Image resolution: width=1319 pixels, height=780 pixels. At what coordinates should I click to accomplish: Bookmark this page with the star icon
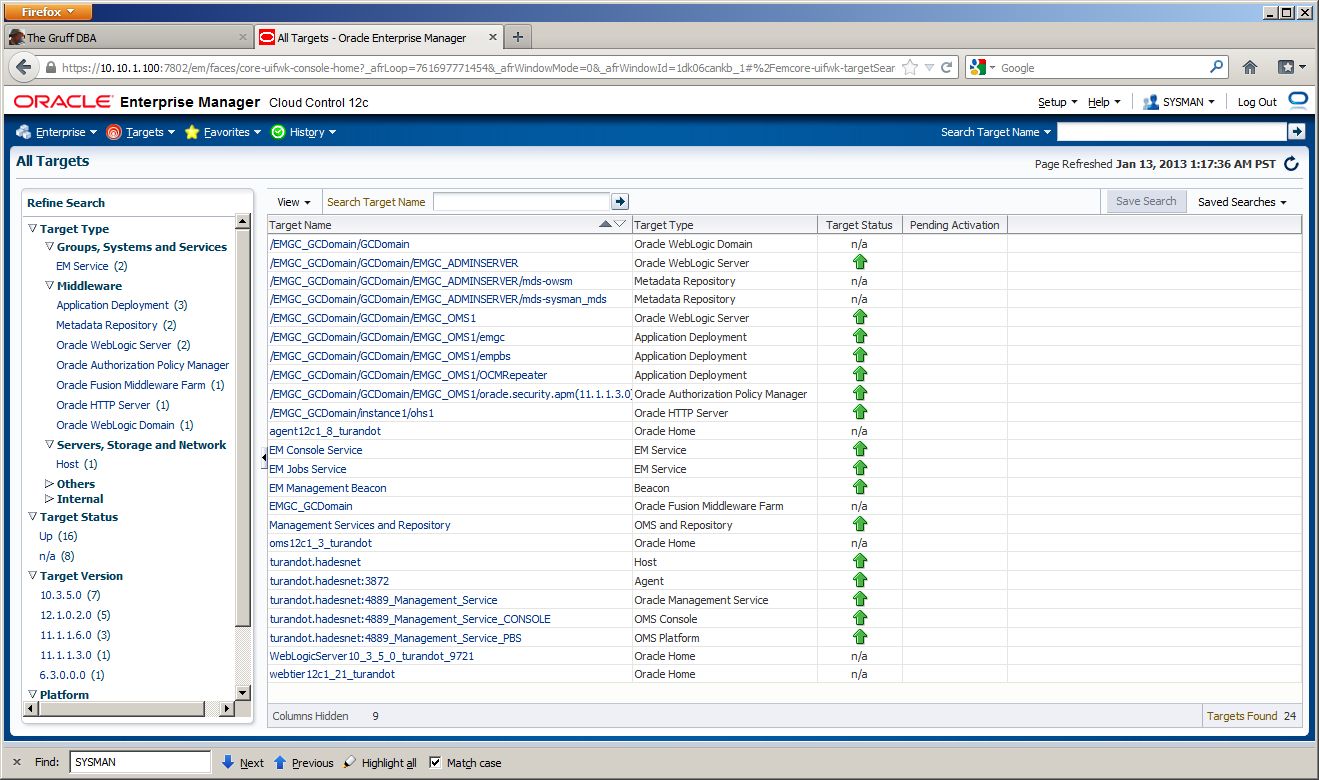(x=910, y=68)
